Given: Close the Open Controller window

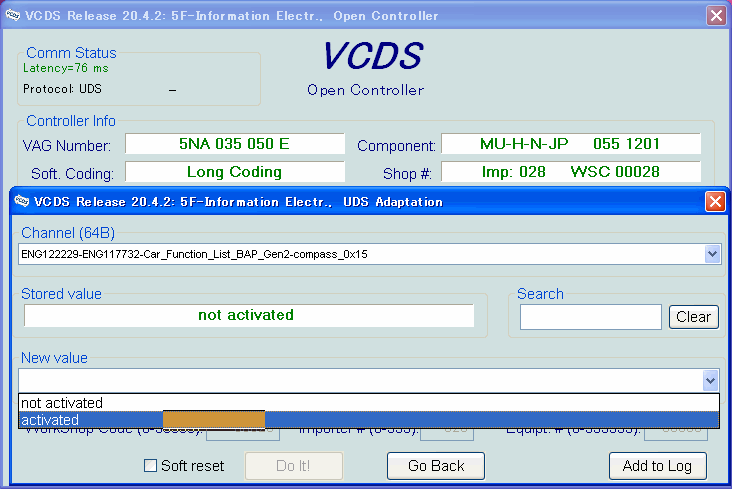Looking at the screenshot, I should coord(716,15).
